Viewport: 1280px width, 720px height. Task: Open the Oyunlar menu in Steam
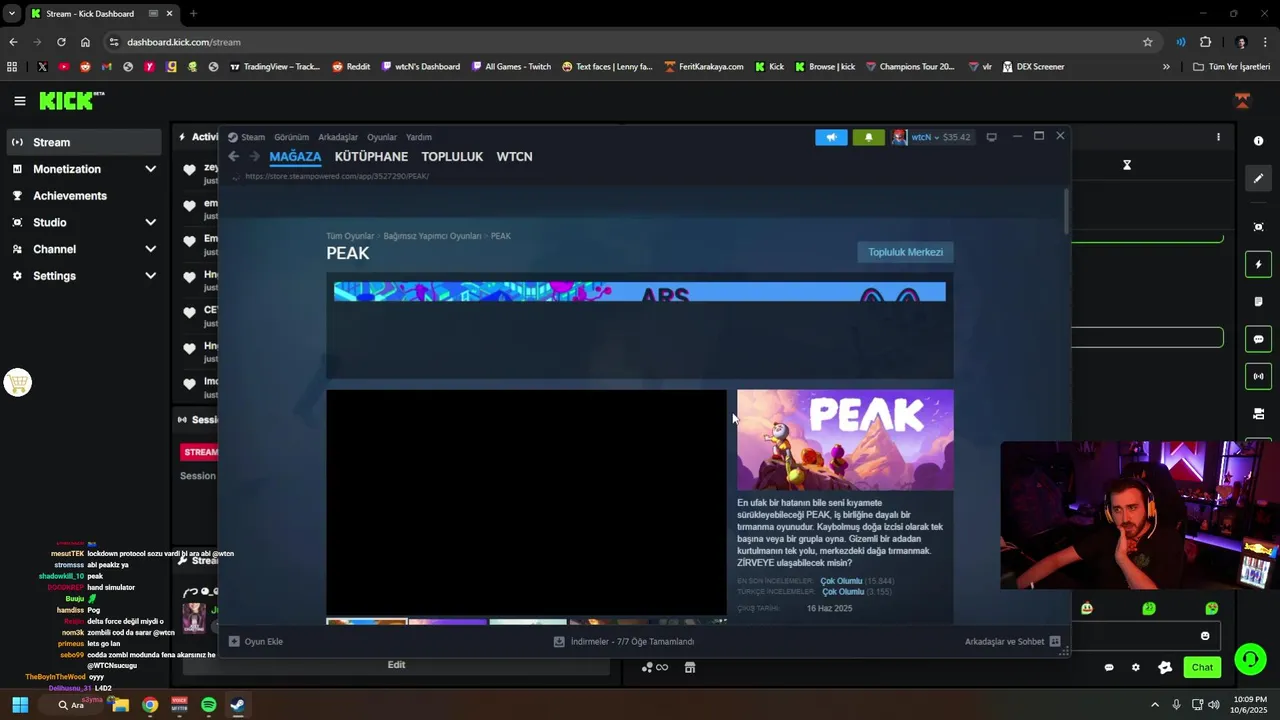382,137
